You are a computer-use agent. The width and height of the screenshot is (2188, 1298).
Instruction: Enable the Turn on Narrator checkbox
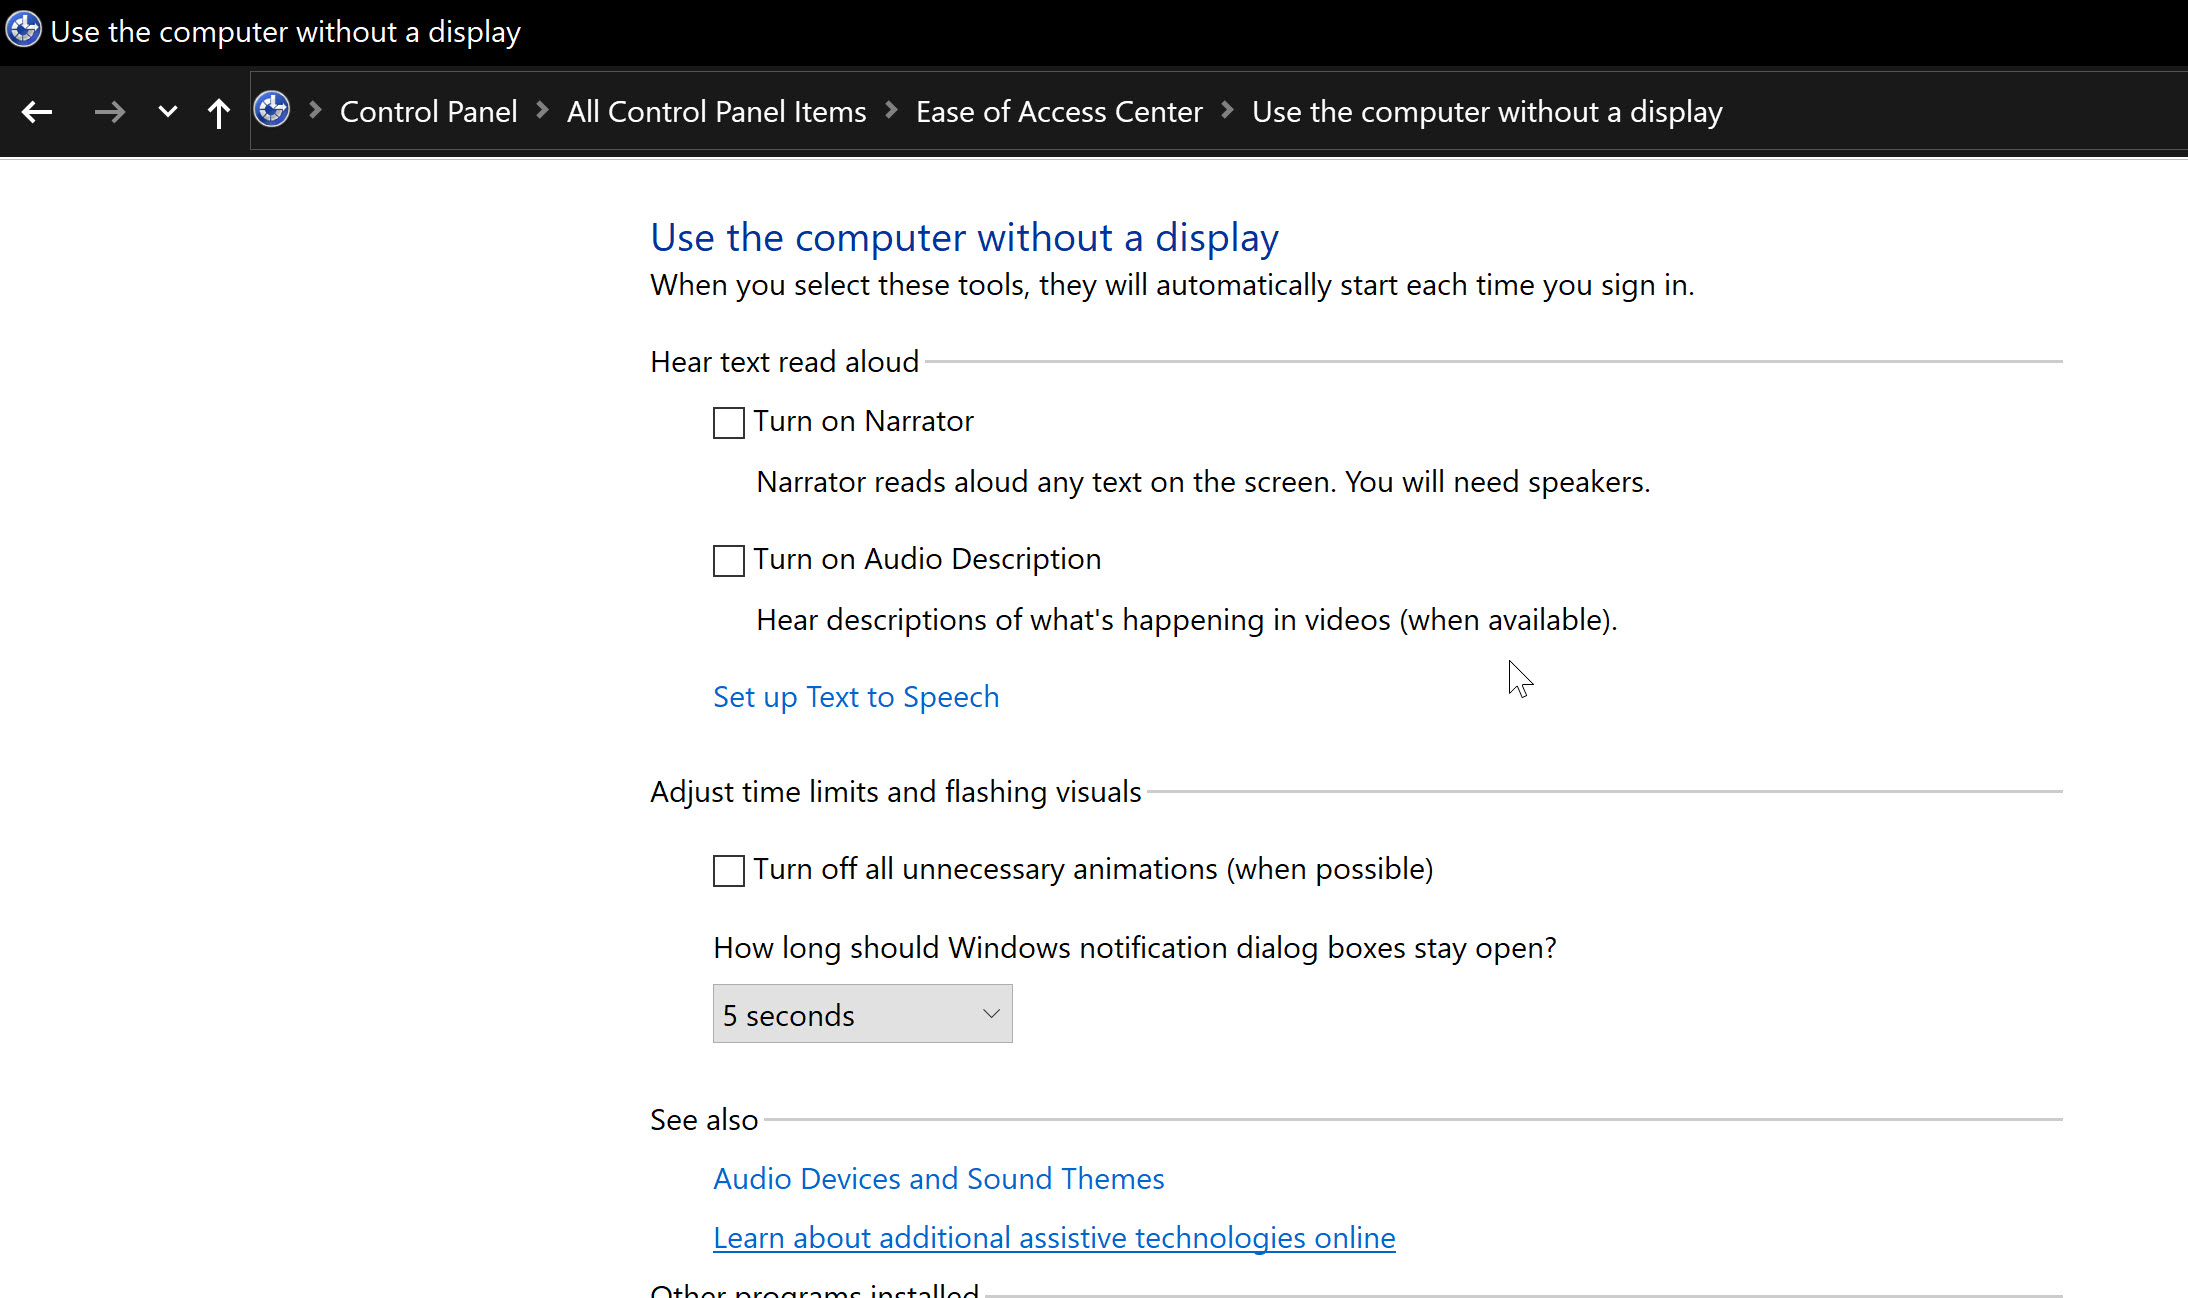tap(729, 422)
